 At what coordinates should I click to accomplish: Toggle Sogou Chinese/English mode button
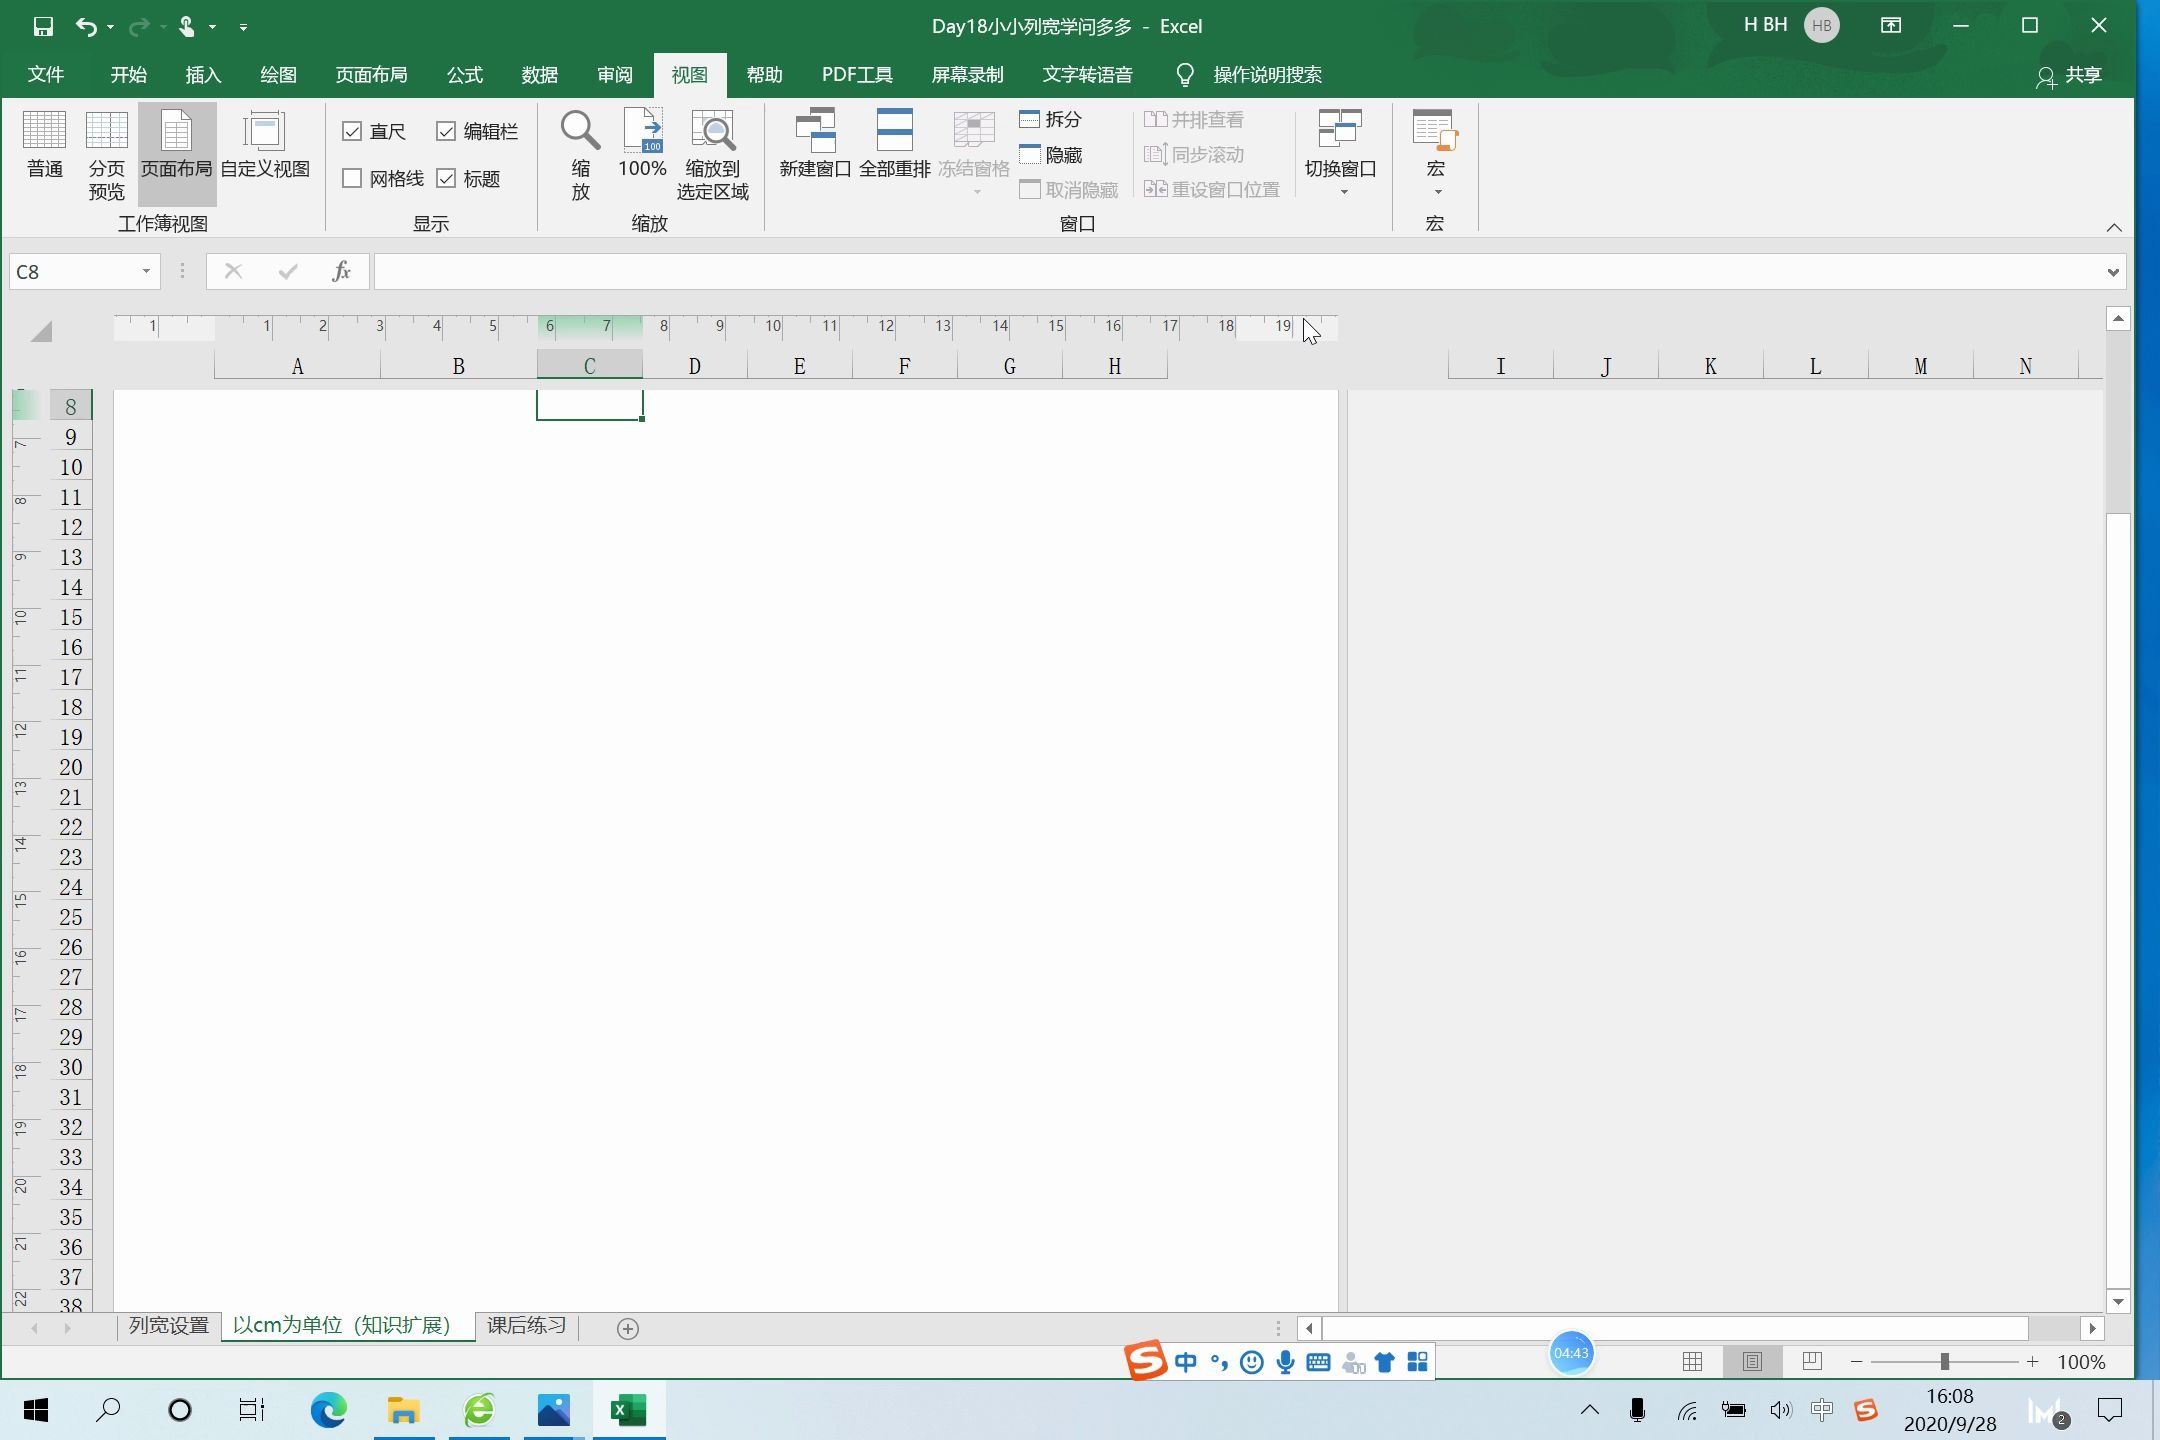click(1186, 1362)
